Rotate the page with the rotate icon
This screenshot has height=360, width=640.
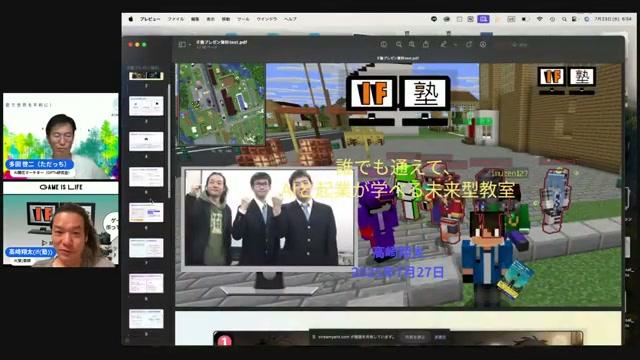pyautogui.click(x=469, y=44)
